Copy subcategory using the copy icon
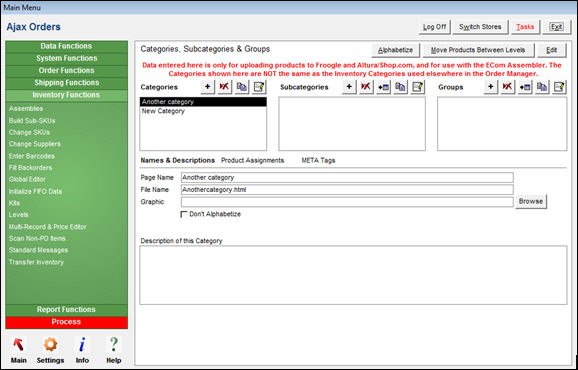This screenshot has height=370, width=578. tap(400, 87)
